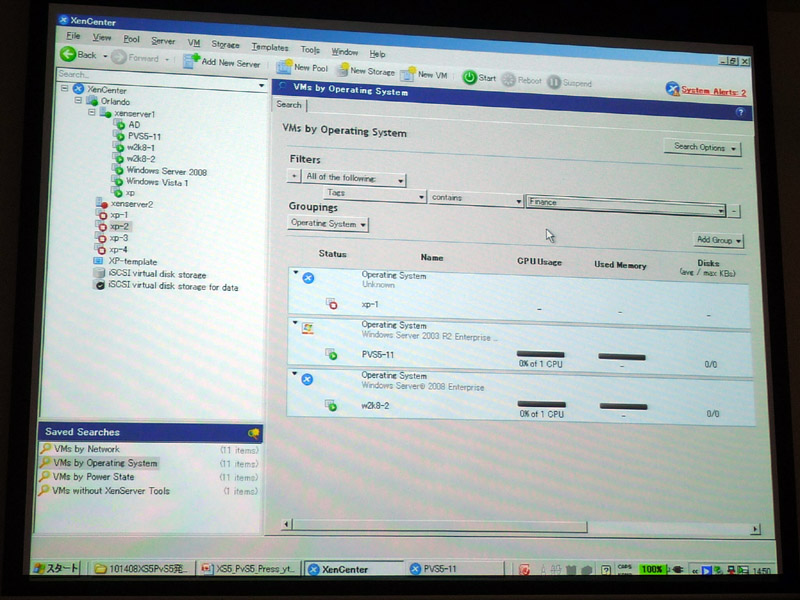
Task: Open the Templates menu
Action: pos(269,47)
